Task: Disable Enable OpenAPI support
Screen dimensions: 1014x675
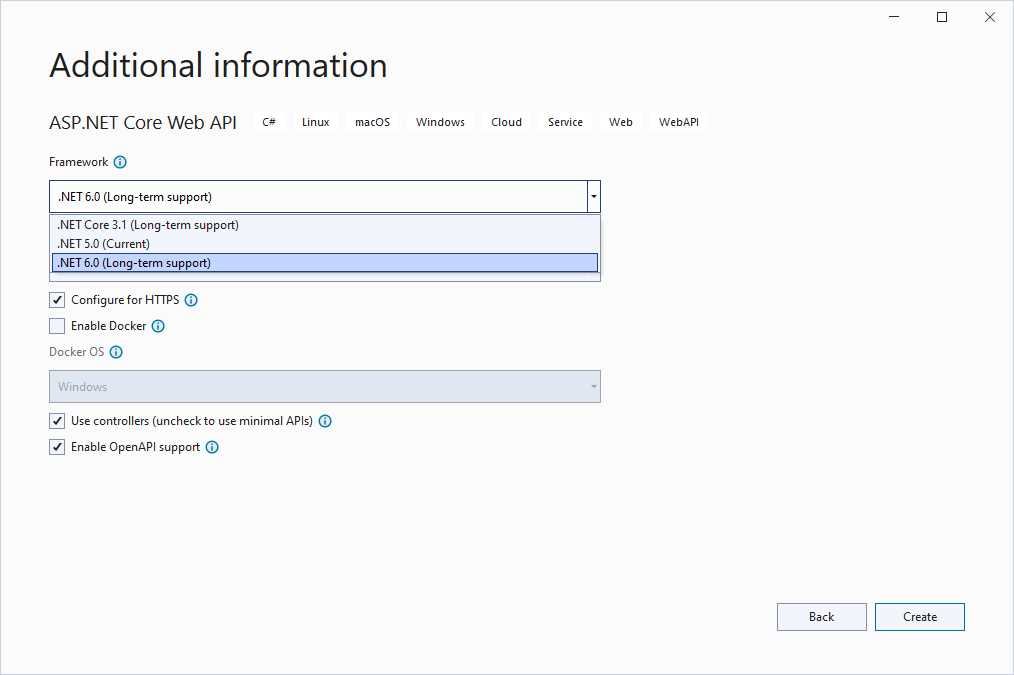Action: tap(57, 447)
